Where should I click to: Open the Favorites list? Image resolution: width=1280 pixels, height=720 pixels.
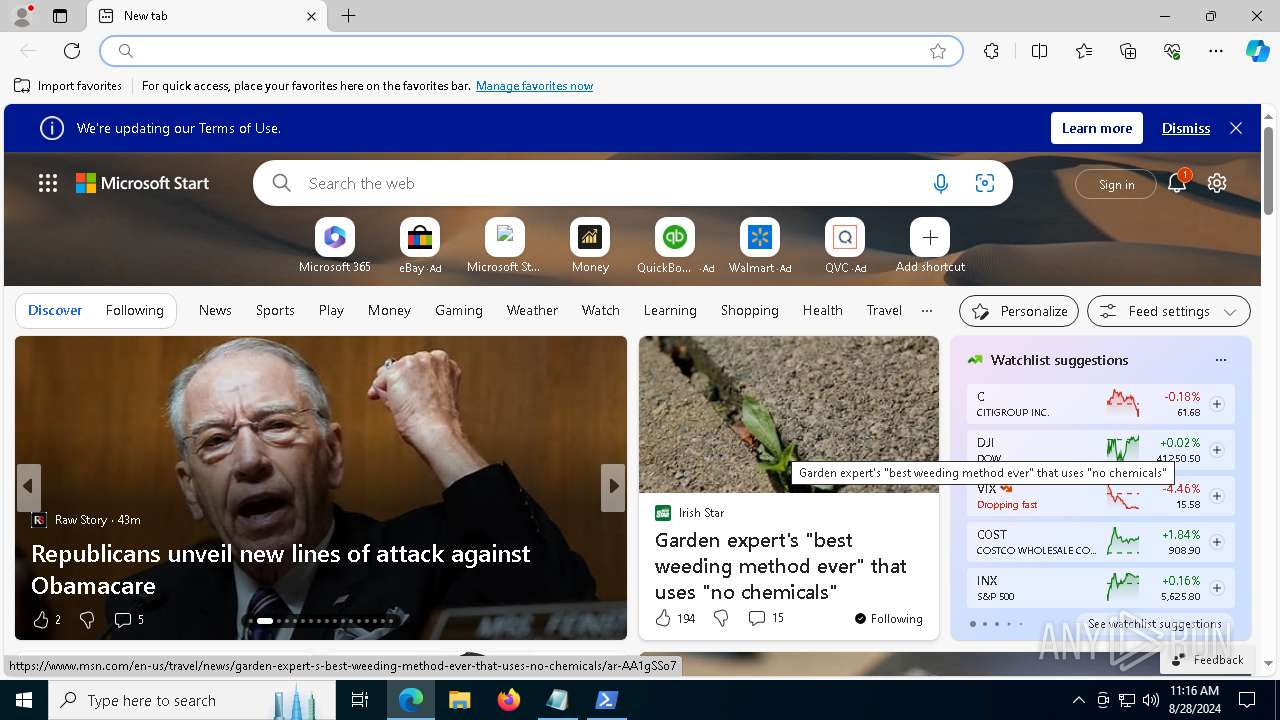tap(1084, 51)
